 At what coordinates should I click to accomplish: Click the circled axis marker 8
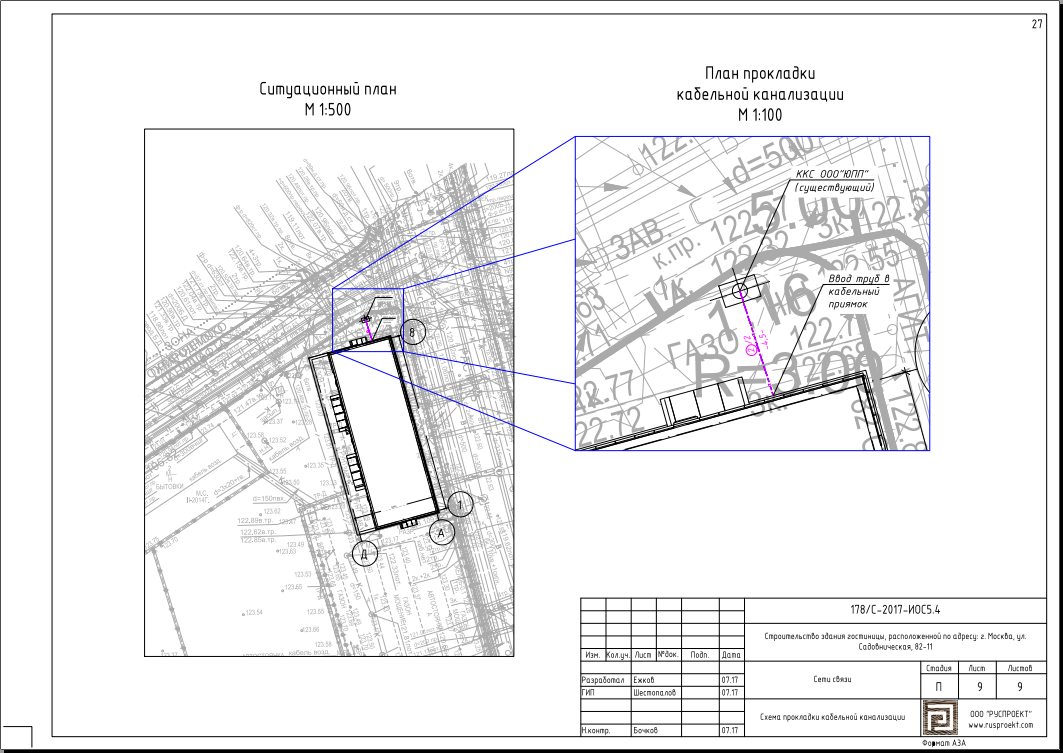[413, 333]
